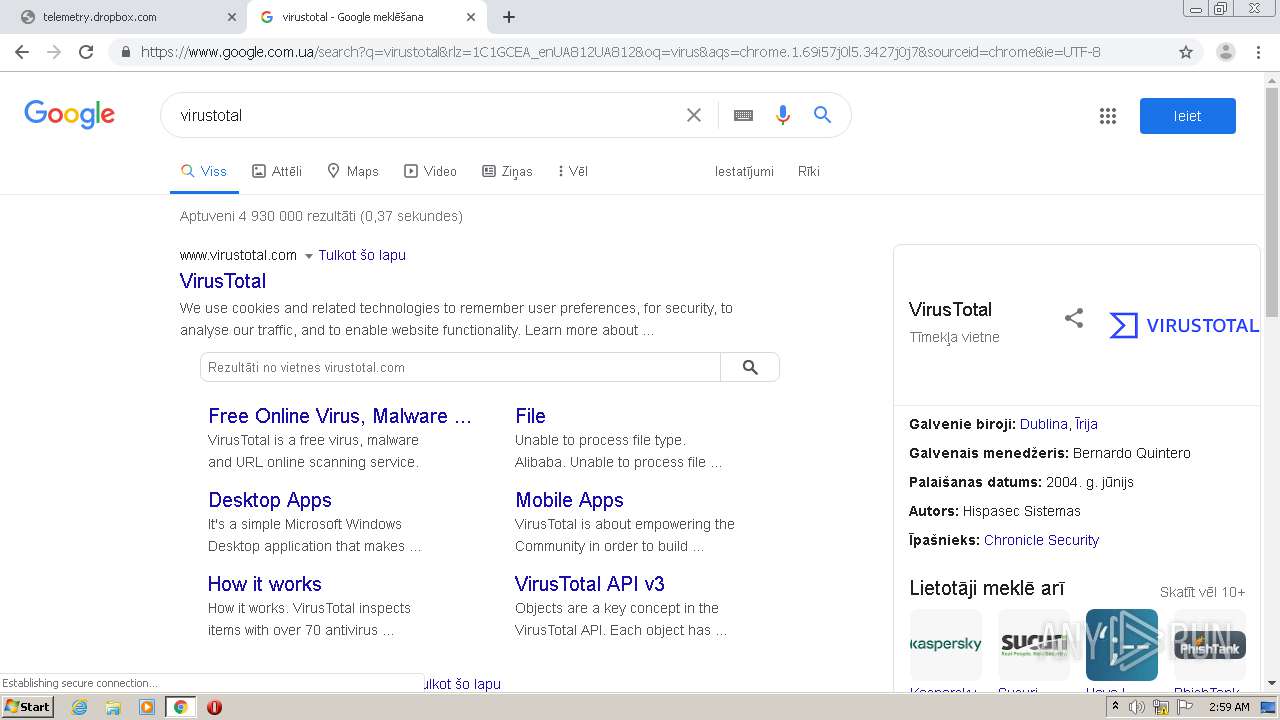Click Īrija link in knowledge panel

pos(1086,424)
